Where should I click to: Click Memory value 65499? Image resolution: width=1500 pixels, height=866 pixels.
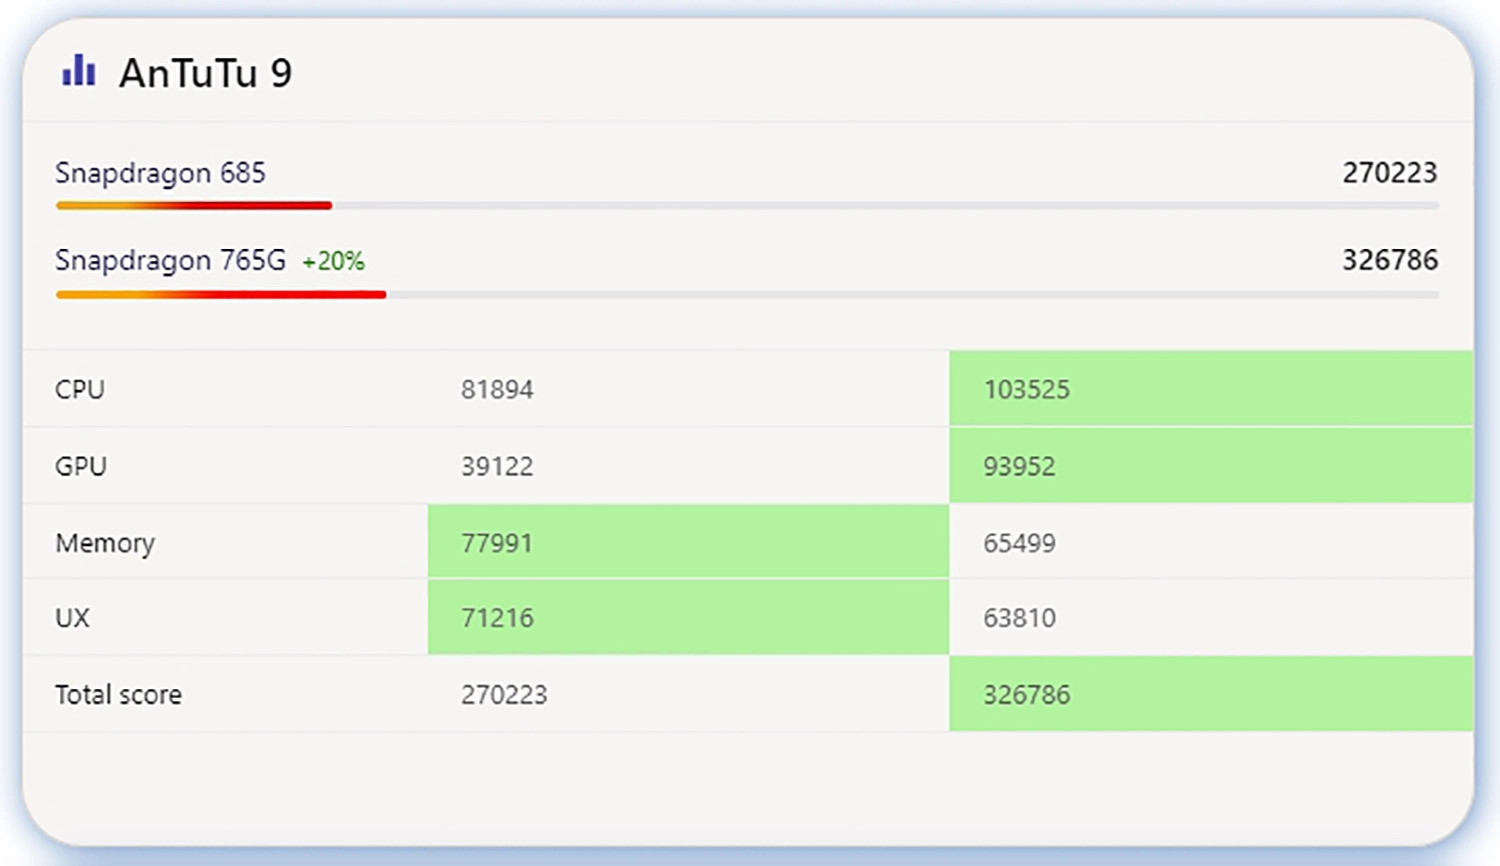point(1019,543)
